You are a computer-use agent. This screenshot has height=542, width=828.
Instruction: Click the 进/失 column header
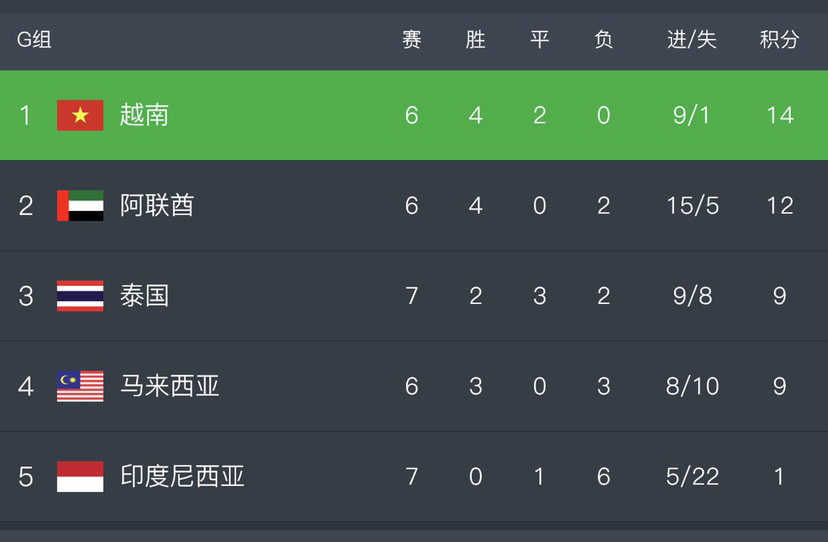(692, 40)
